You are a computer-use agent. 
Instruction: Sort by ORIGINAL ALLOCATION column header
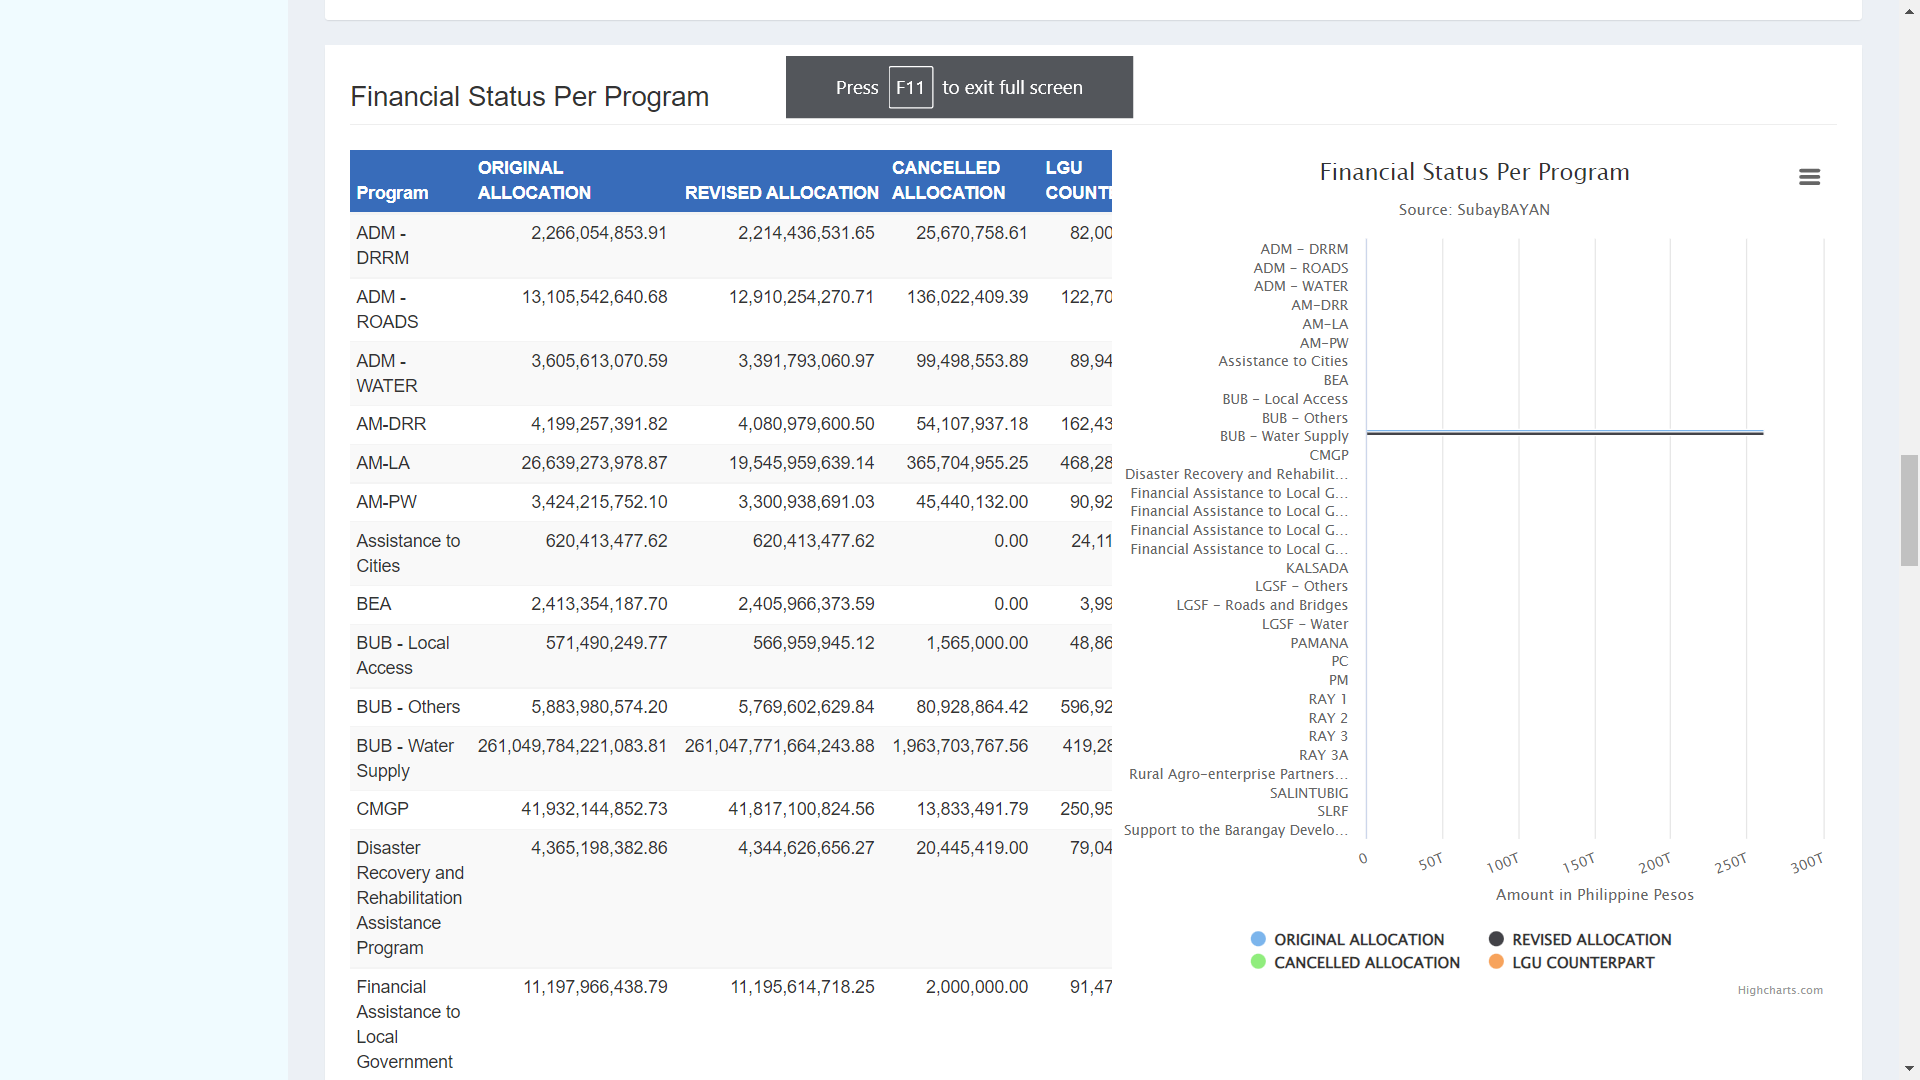pos(534,180)
